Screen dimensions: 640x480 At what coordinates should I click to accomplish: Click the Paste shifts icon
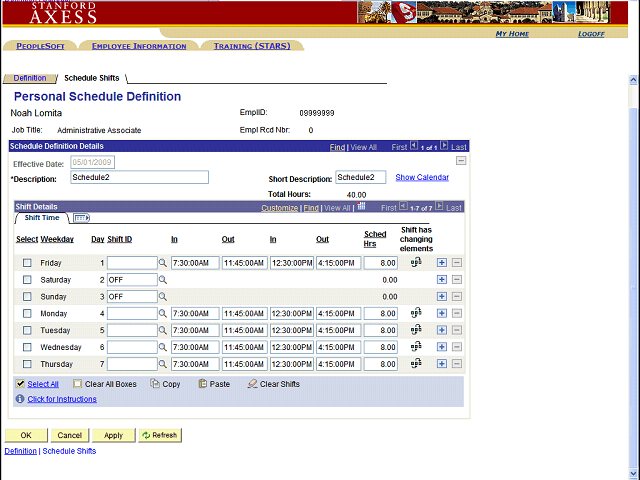click(x=203, y=384)
